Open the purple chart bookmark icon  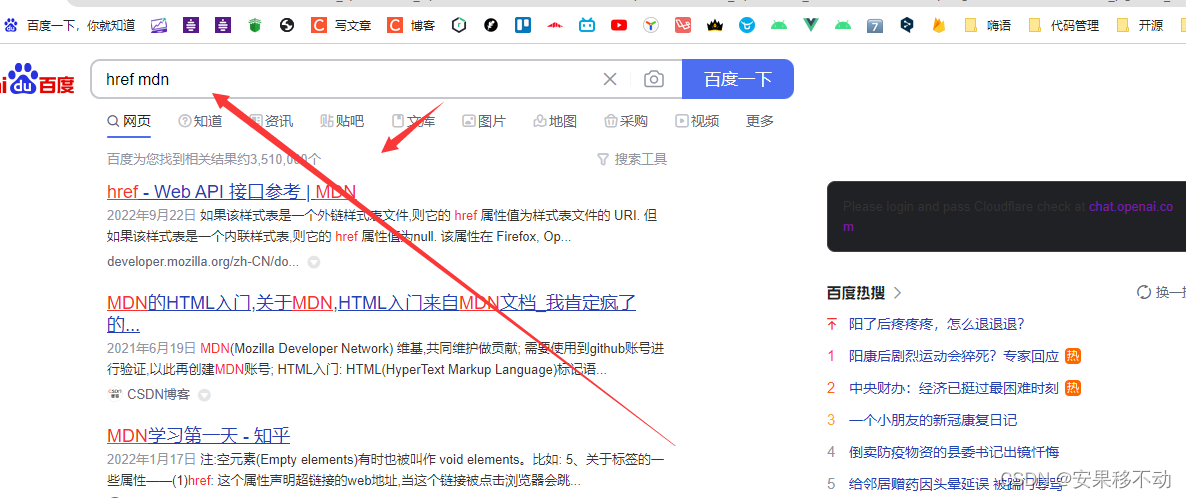click(x=159, y=25)
